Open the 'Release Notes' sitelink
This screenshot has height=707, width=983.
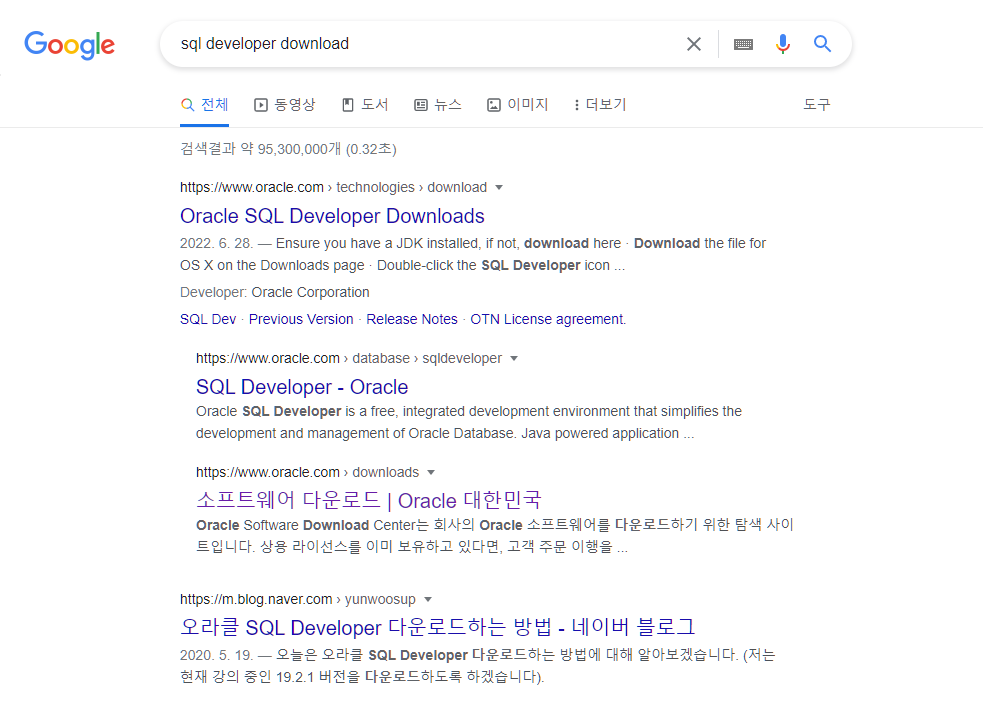tap(412, 319)
